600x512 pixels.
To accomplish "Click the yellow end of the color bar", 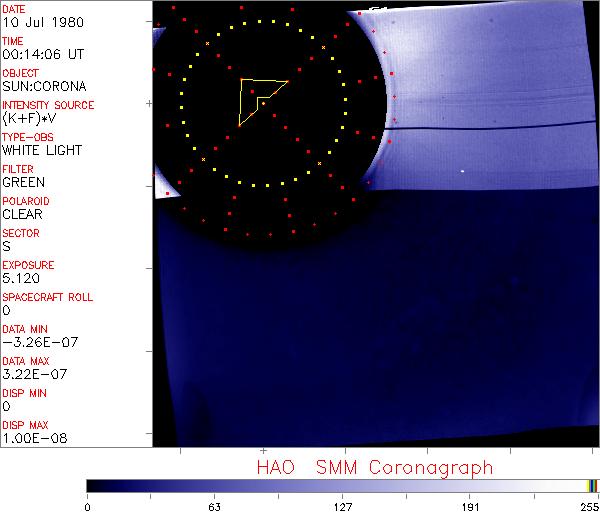I will [590, 486].
